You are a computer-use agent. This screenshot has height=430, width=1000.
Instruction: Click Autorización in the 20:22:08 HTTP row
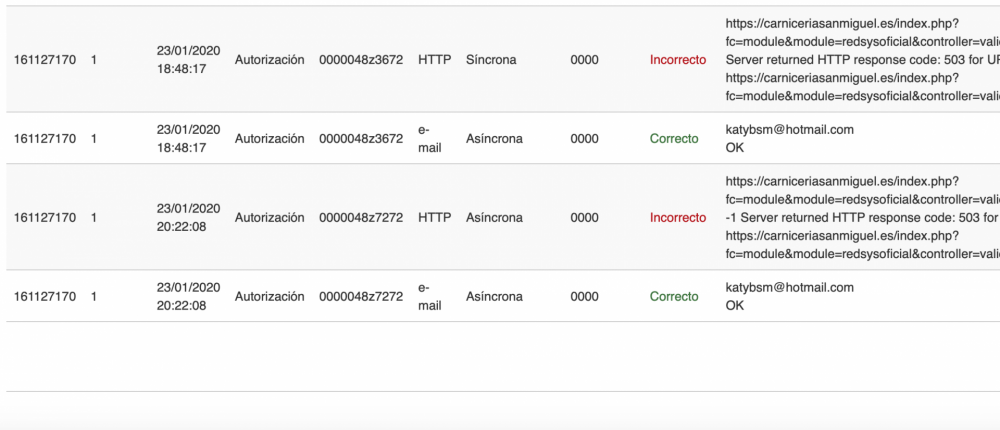click(x=269, y=218)
